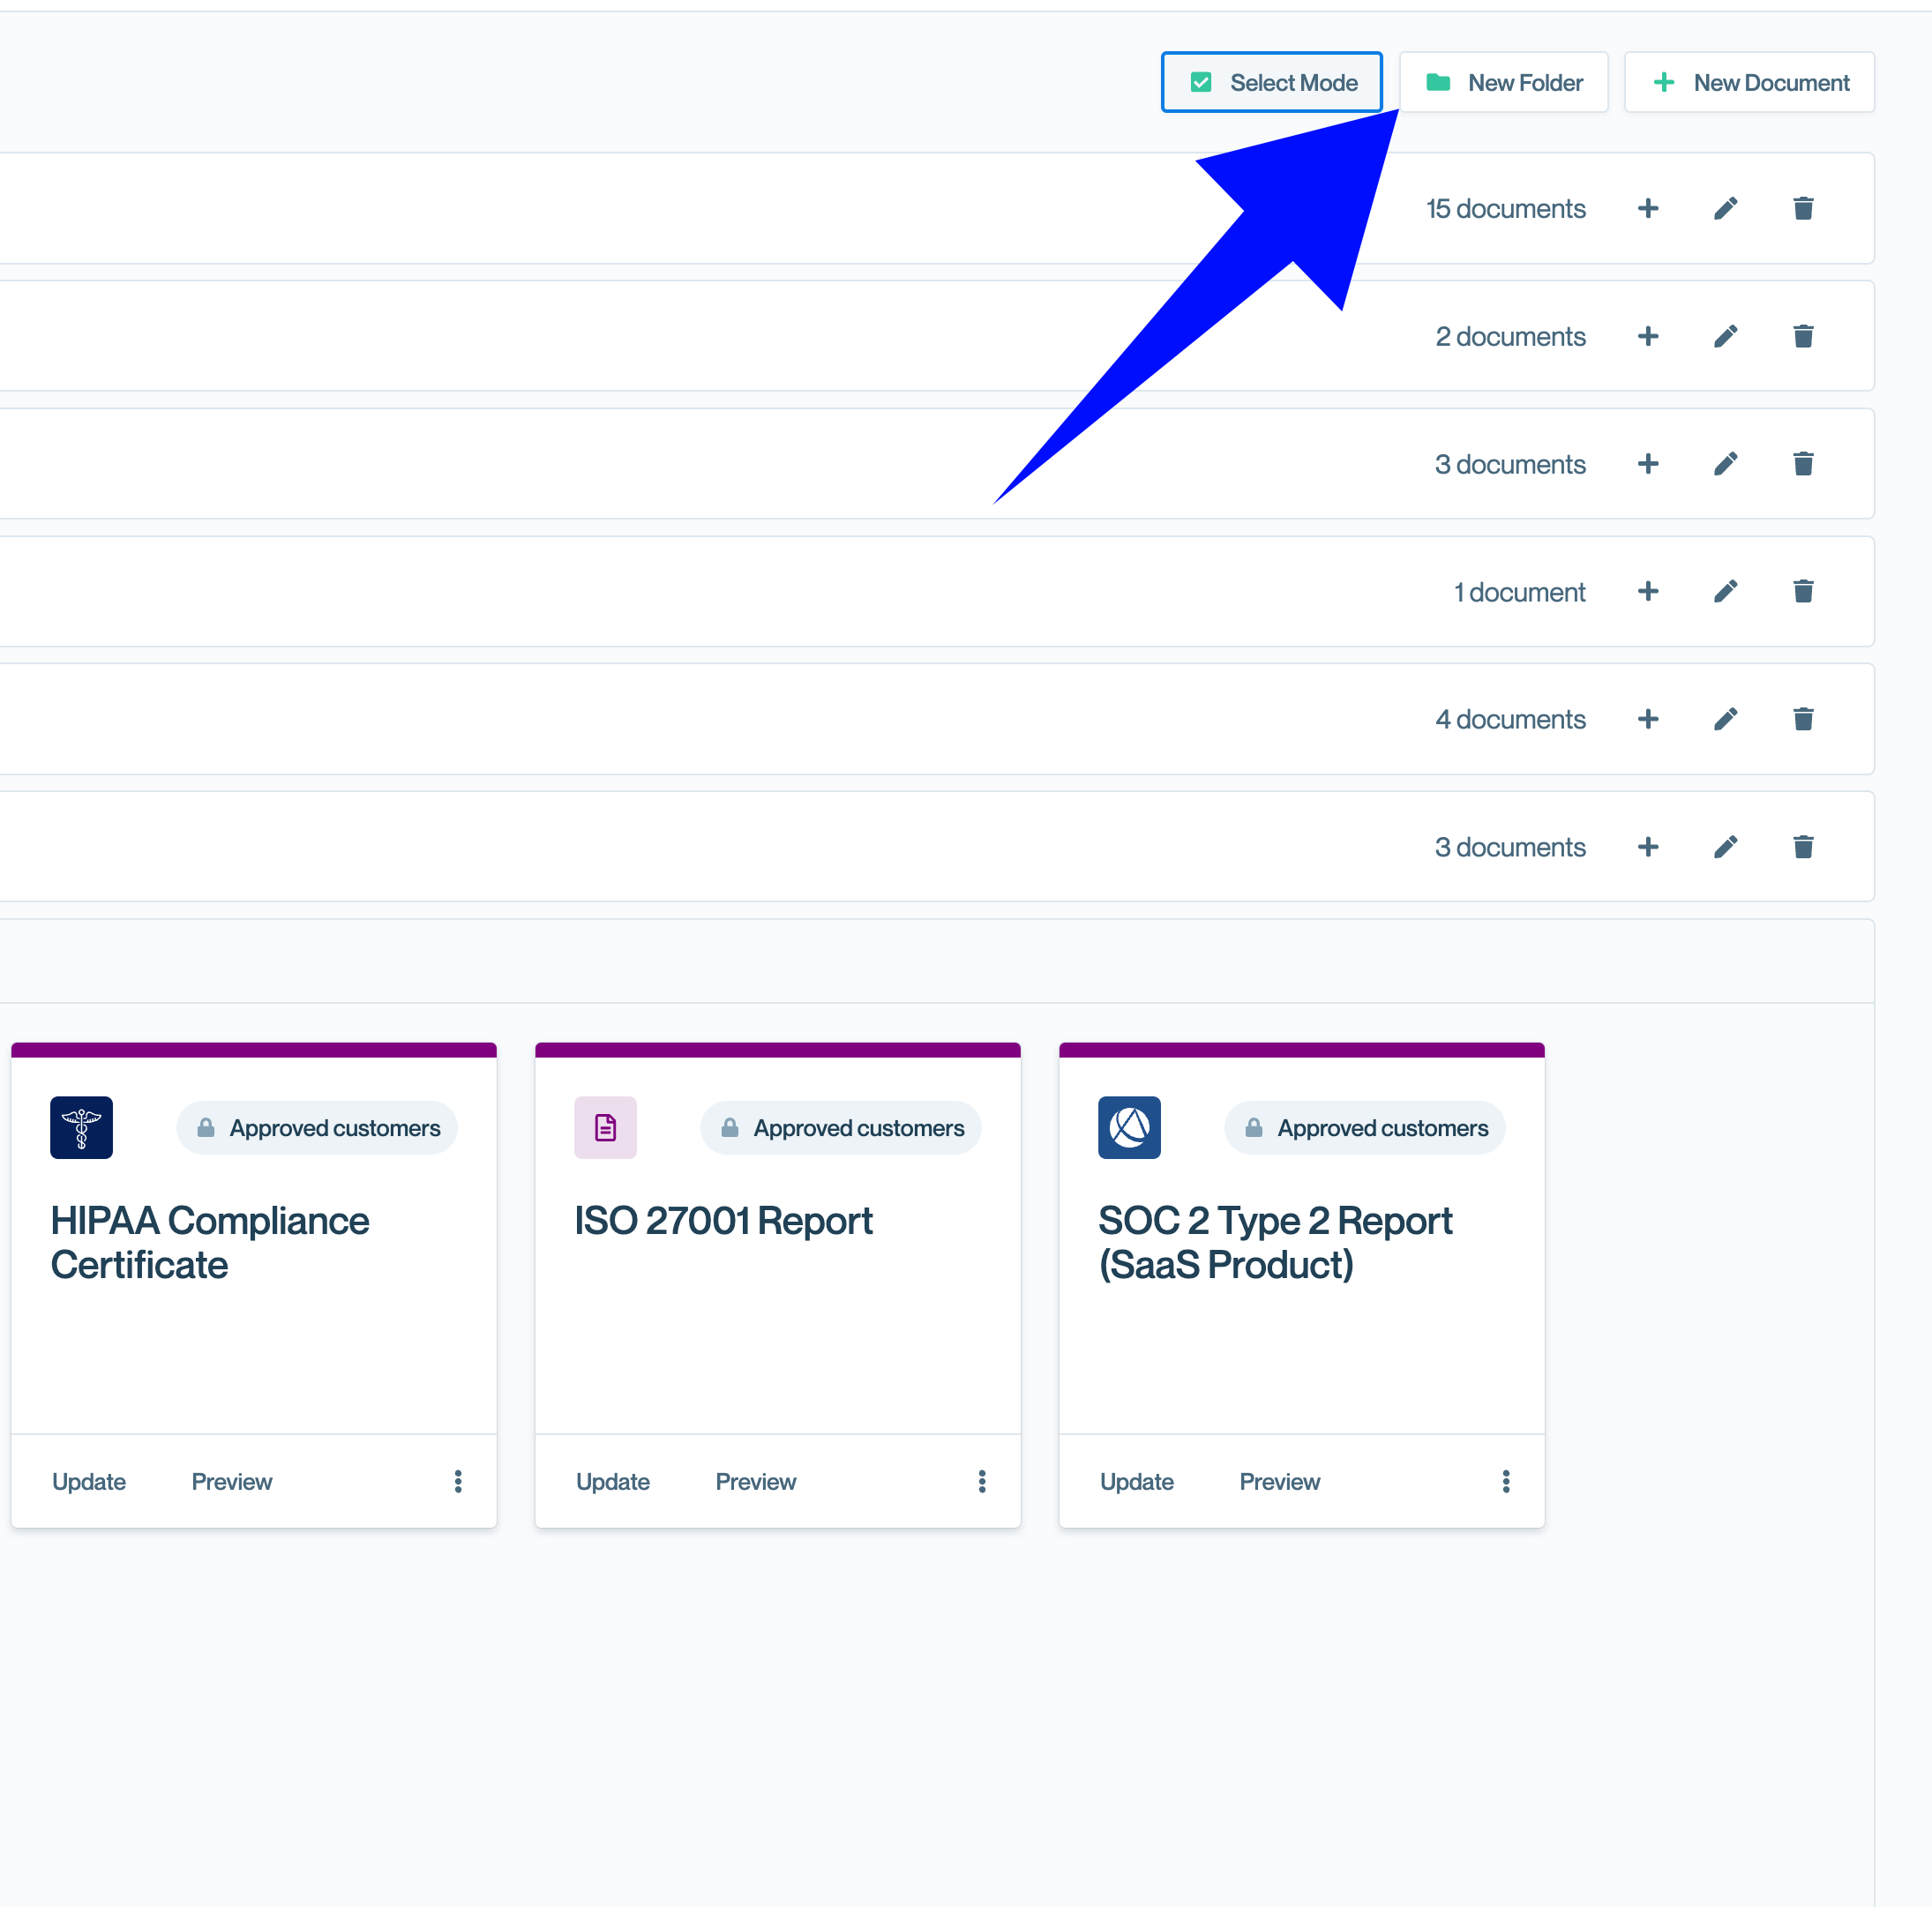Screen dimensions: 1932x1907
Task: Open ISO 27001 Report three-dot menu
Action: click(981, 1481)
